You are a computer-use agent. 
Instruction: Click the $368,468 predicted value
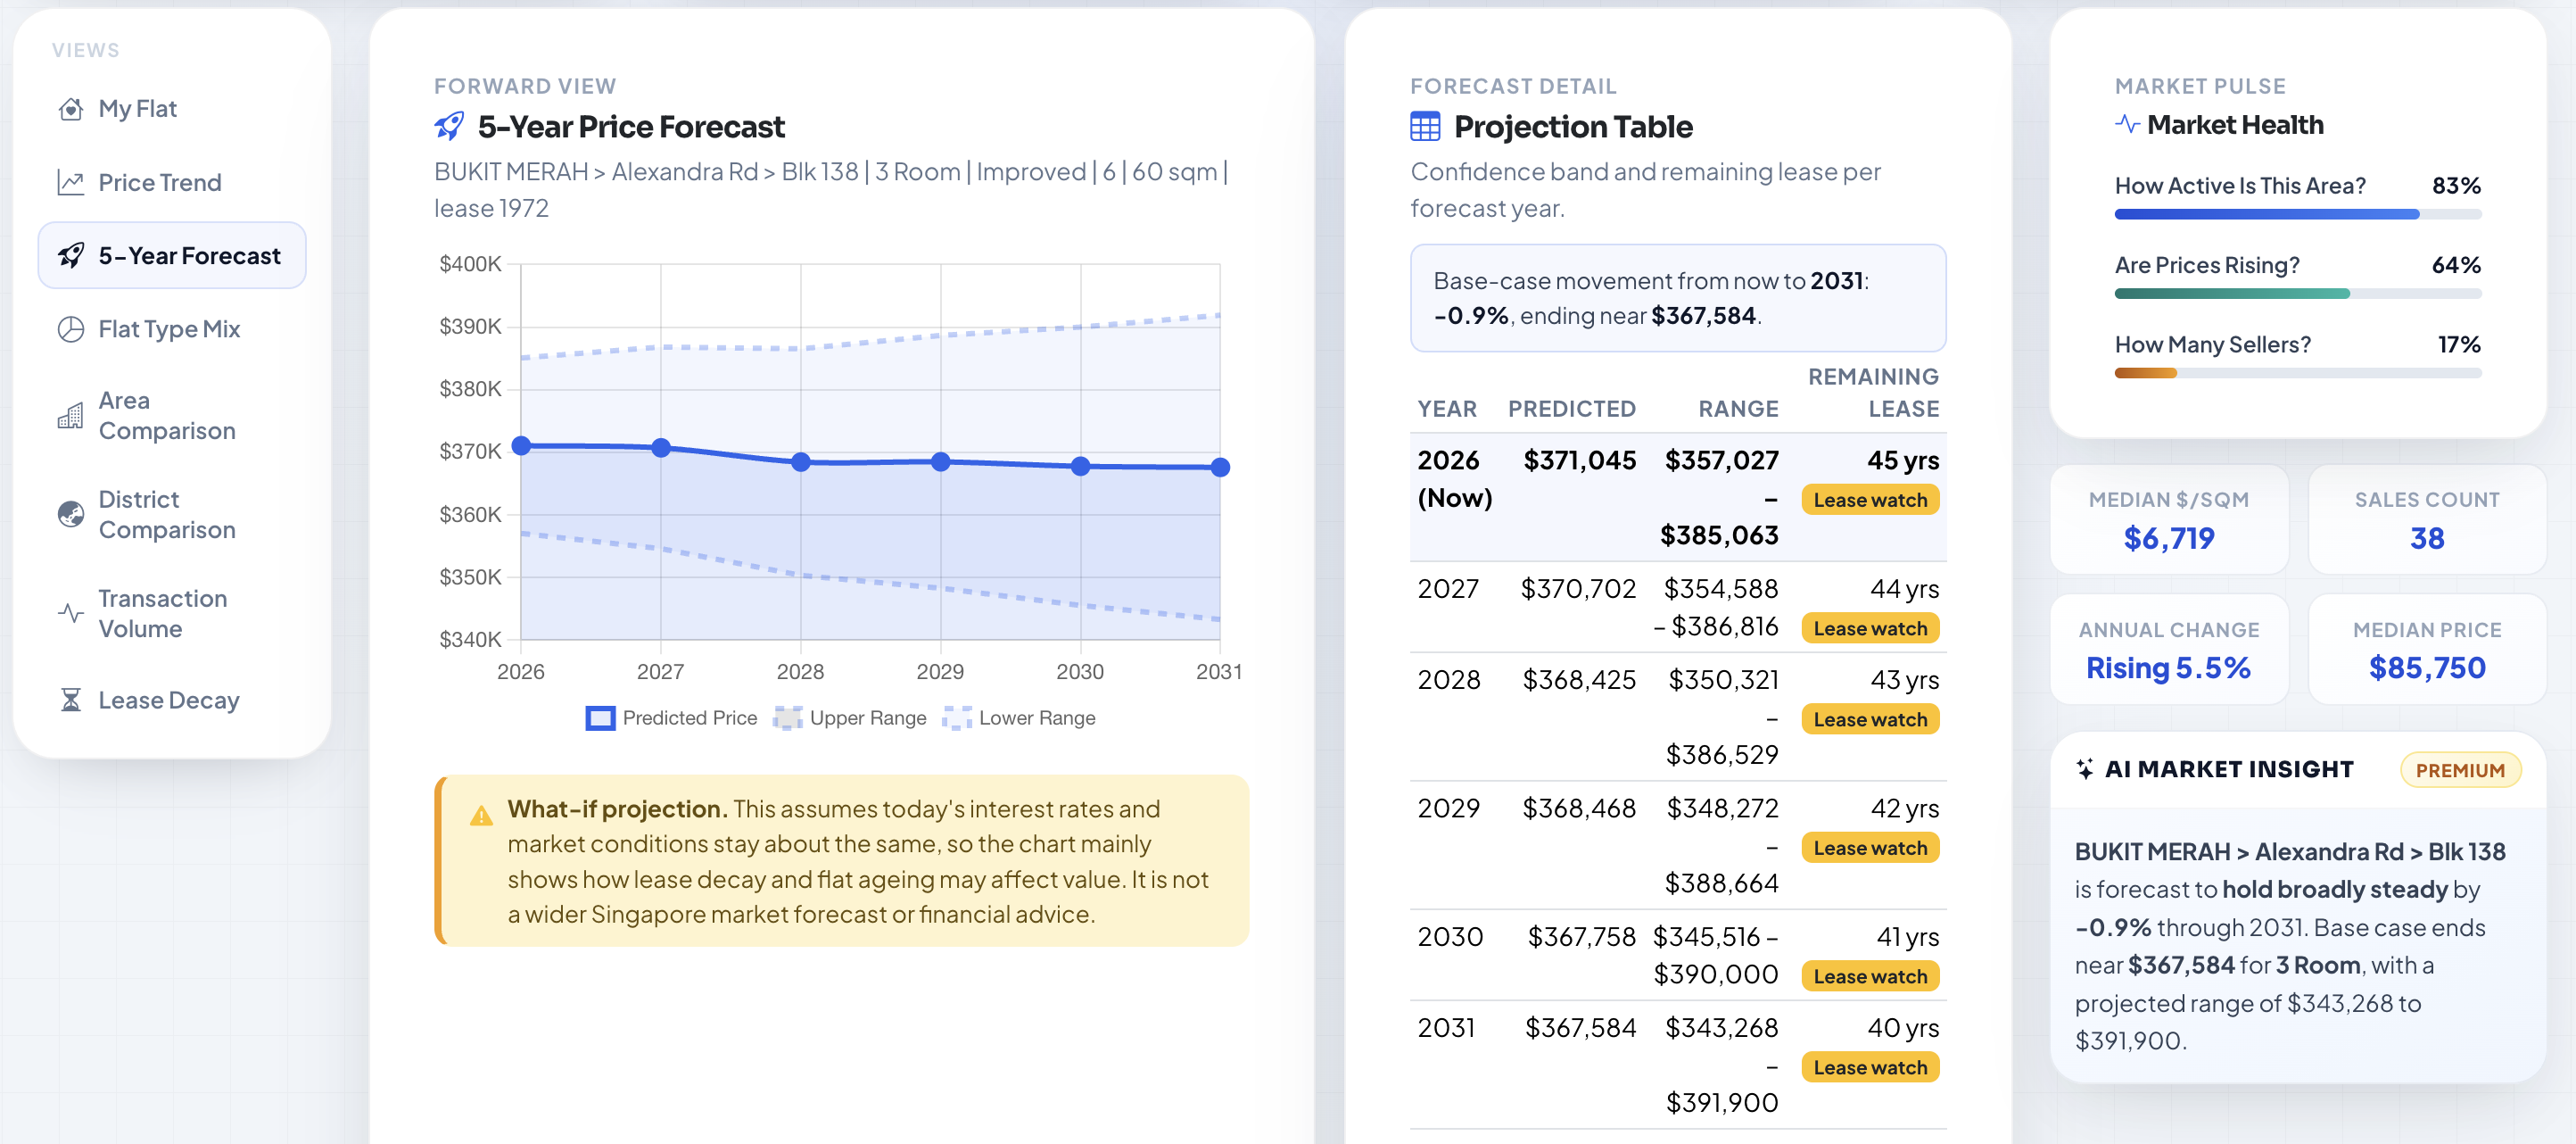(x=1579, y=808)
